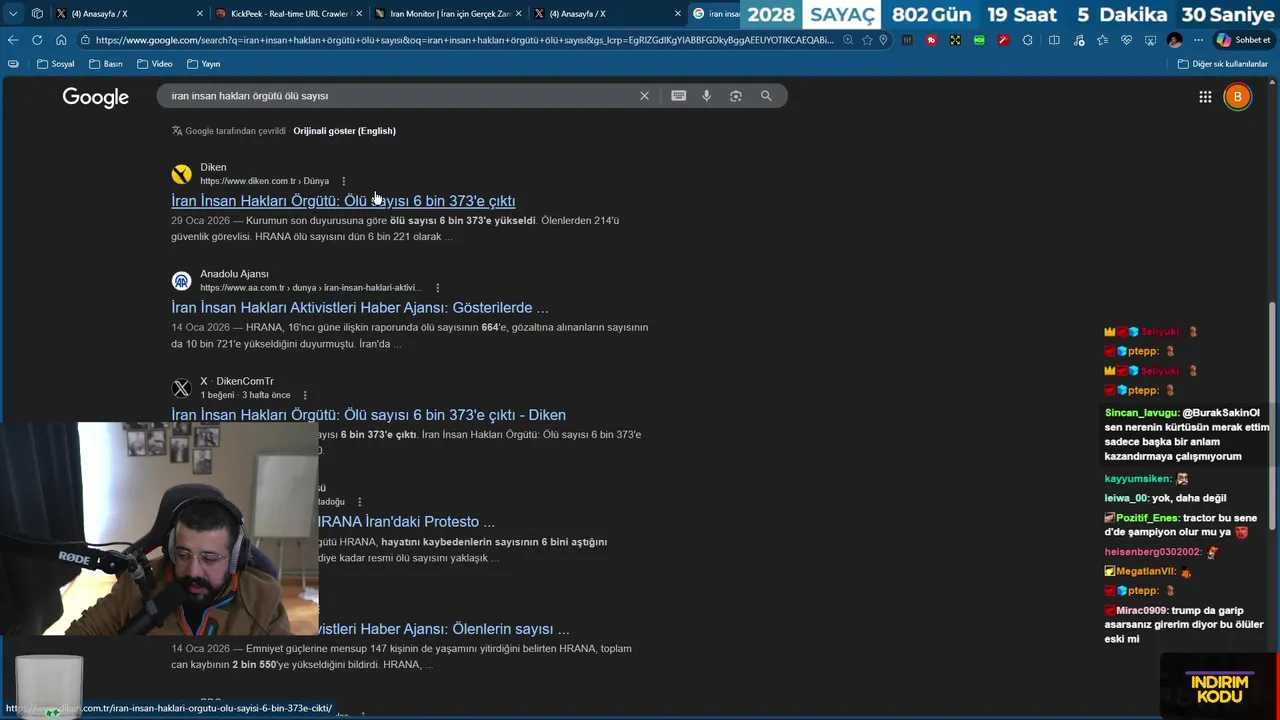Zoom the page with the address bar magnifier
This screenshot has height=720, width=1280.
point(848,40)
